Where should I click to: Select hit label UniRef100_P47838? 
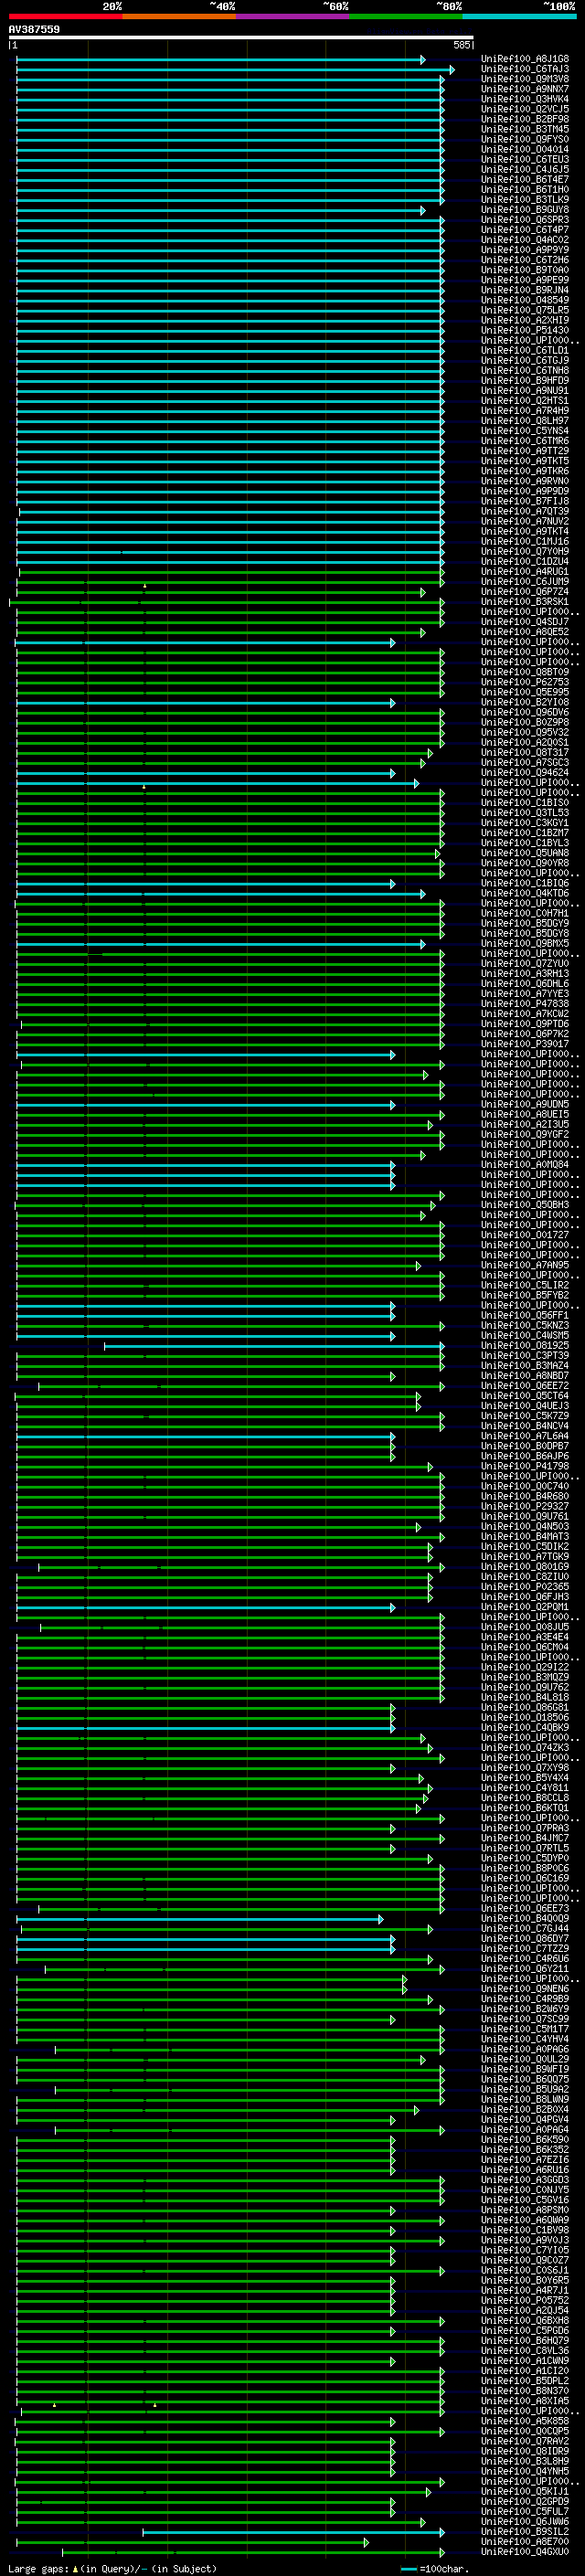pyautogui.click(x=525, y=1004)
